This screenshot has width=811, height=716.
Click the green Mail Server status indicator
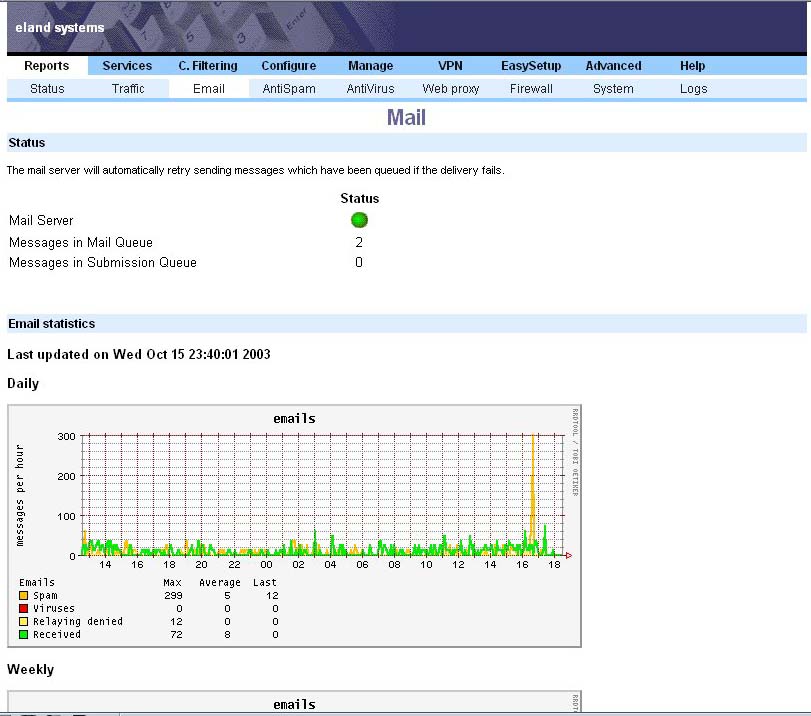(x=359, y=220)
